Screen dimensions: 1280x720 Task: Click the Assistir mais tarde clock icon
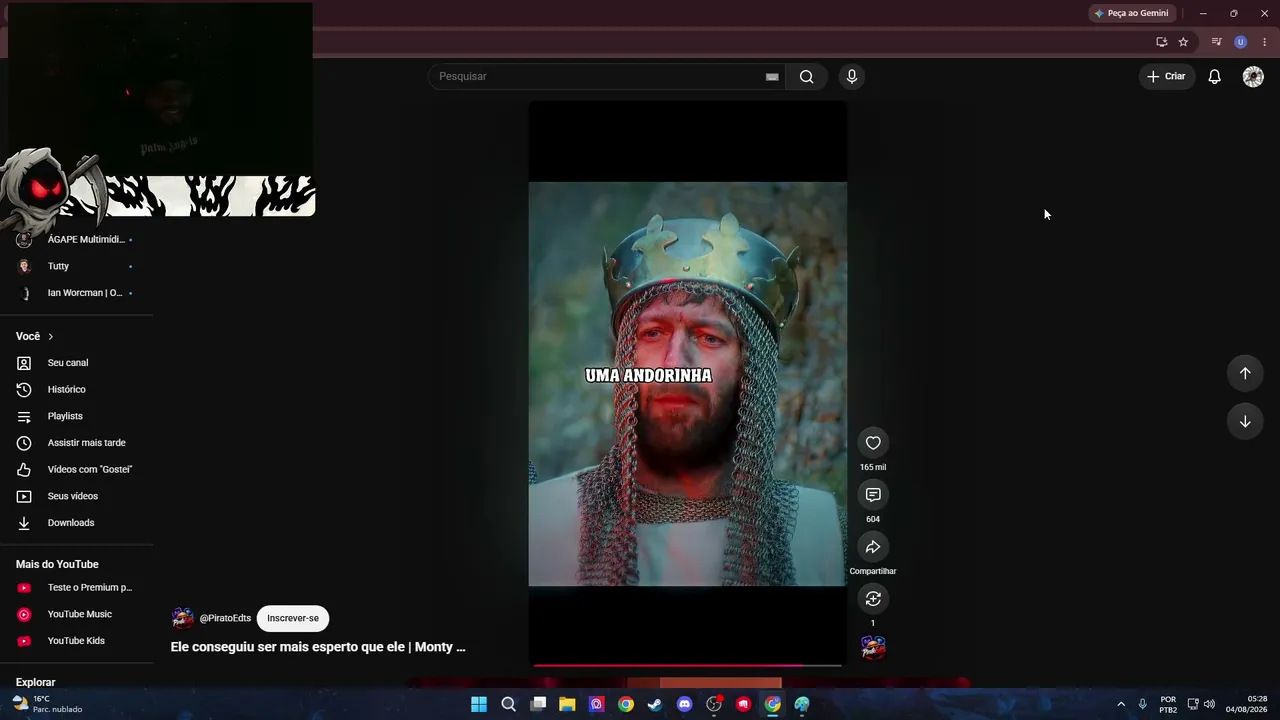(24, 443)
